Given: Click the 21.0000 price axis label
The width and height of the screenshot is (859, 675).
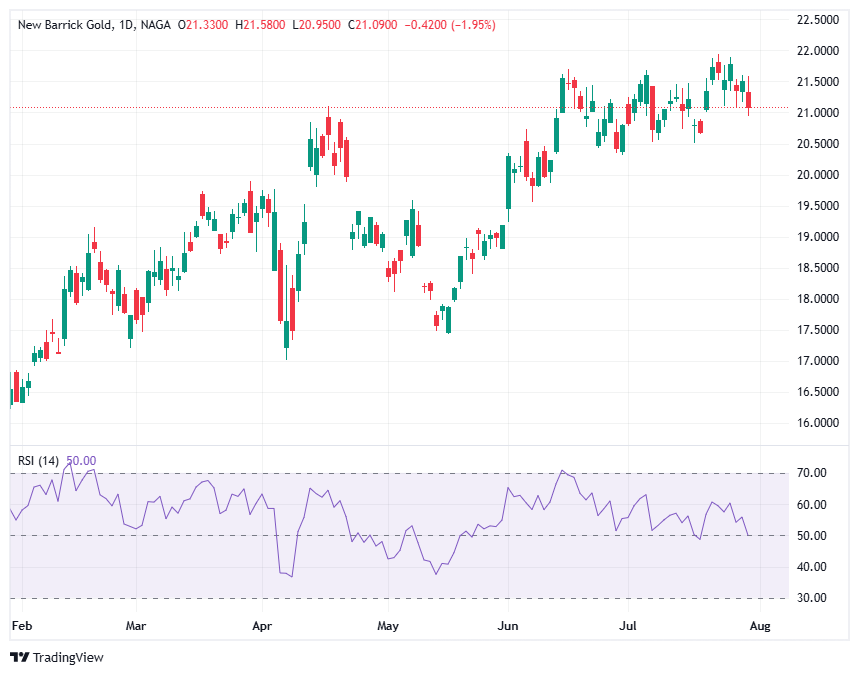Looking at the screenshot, I should pyautogui.click(x=817, y=113).
